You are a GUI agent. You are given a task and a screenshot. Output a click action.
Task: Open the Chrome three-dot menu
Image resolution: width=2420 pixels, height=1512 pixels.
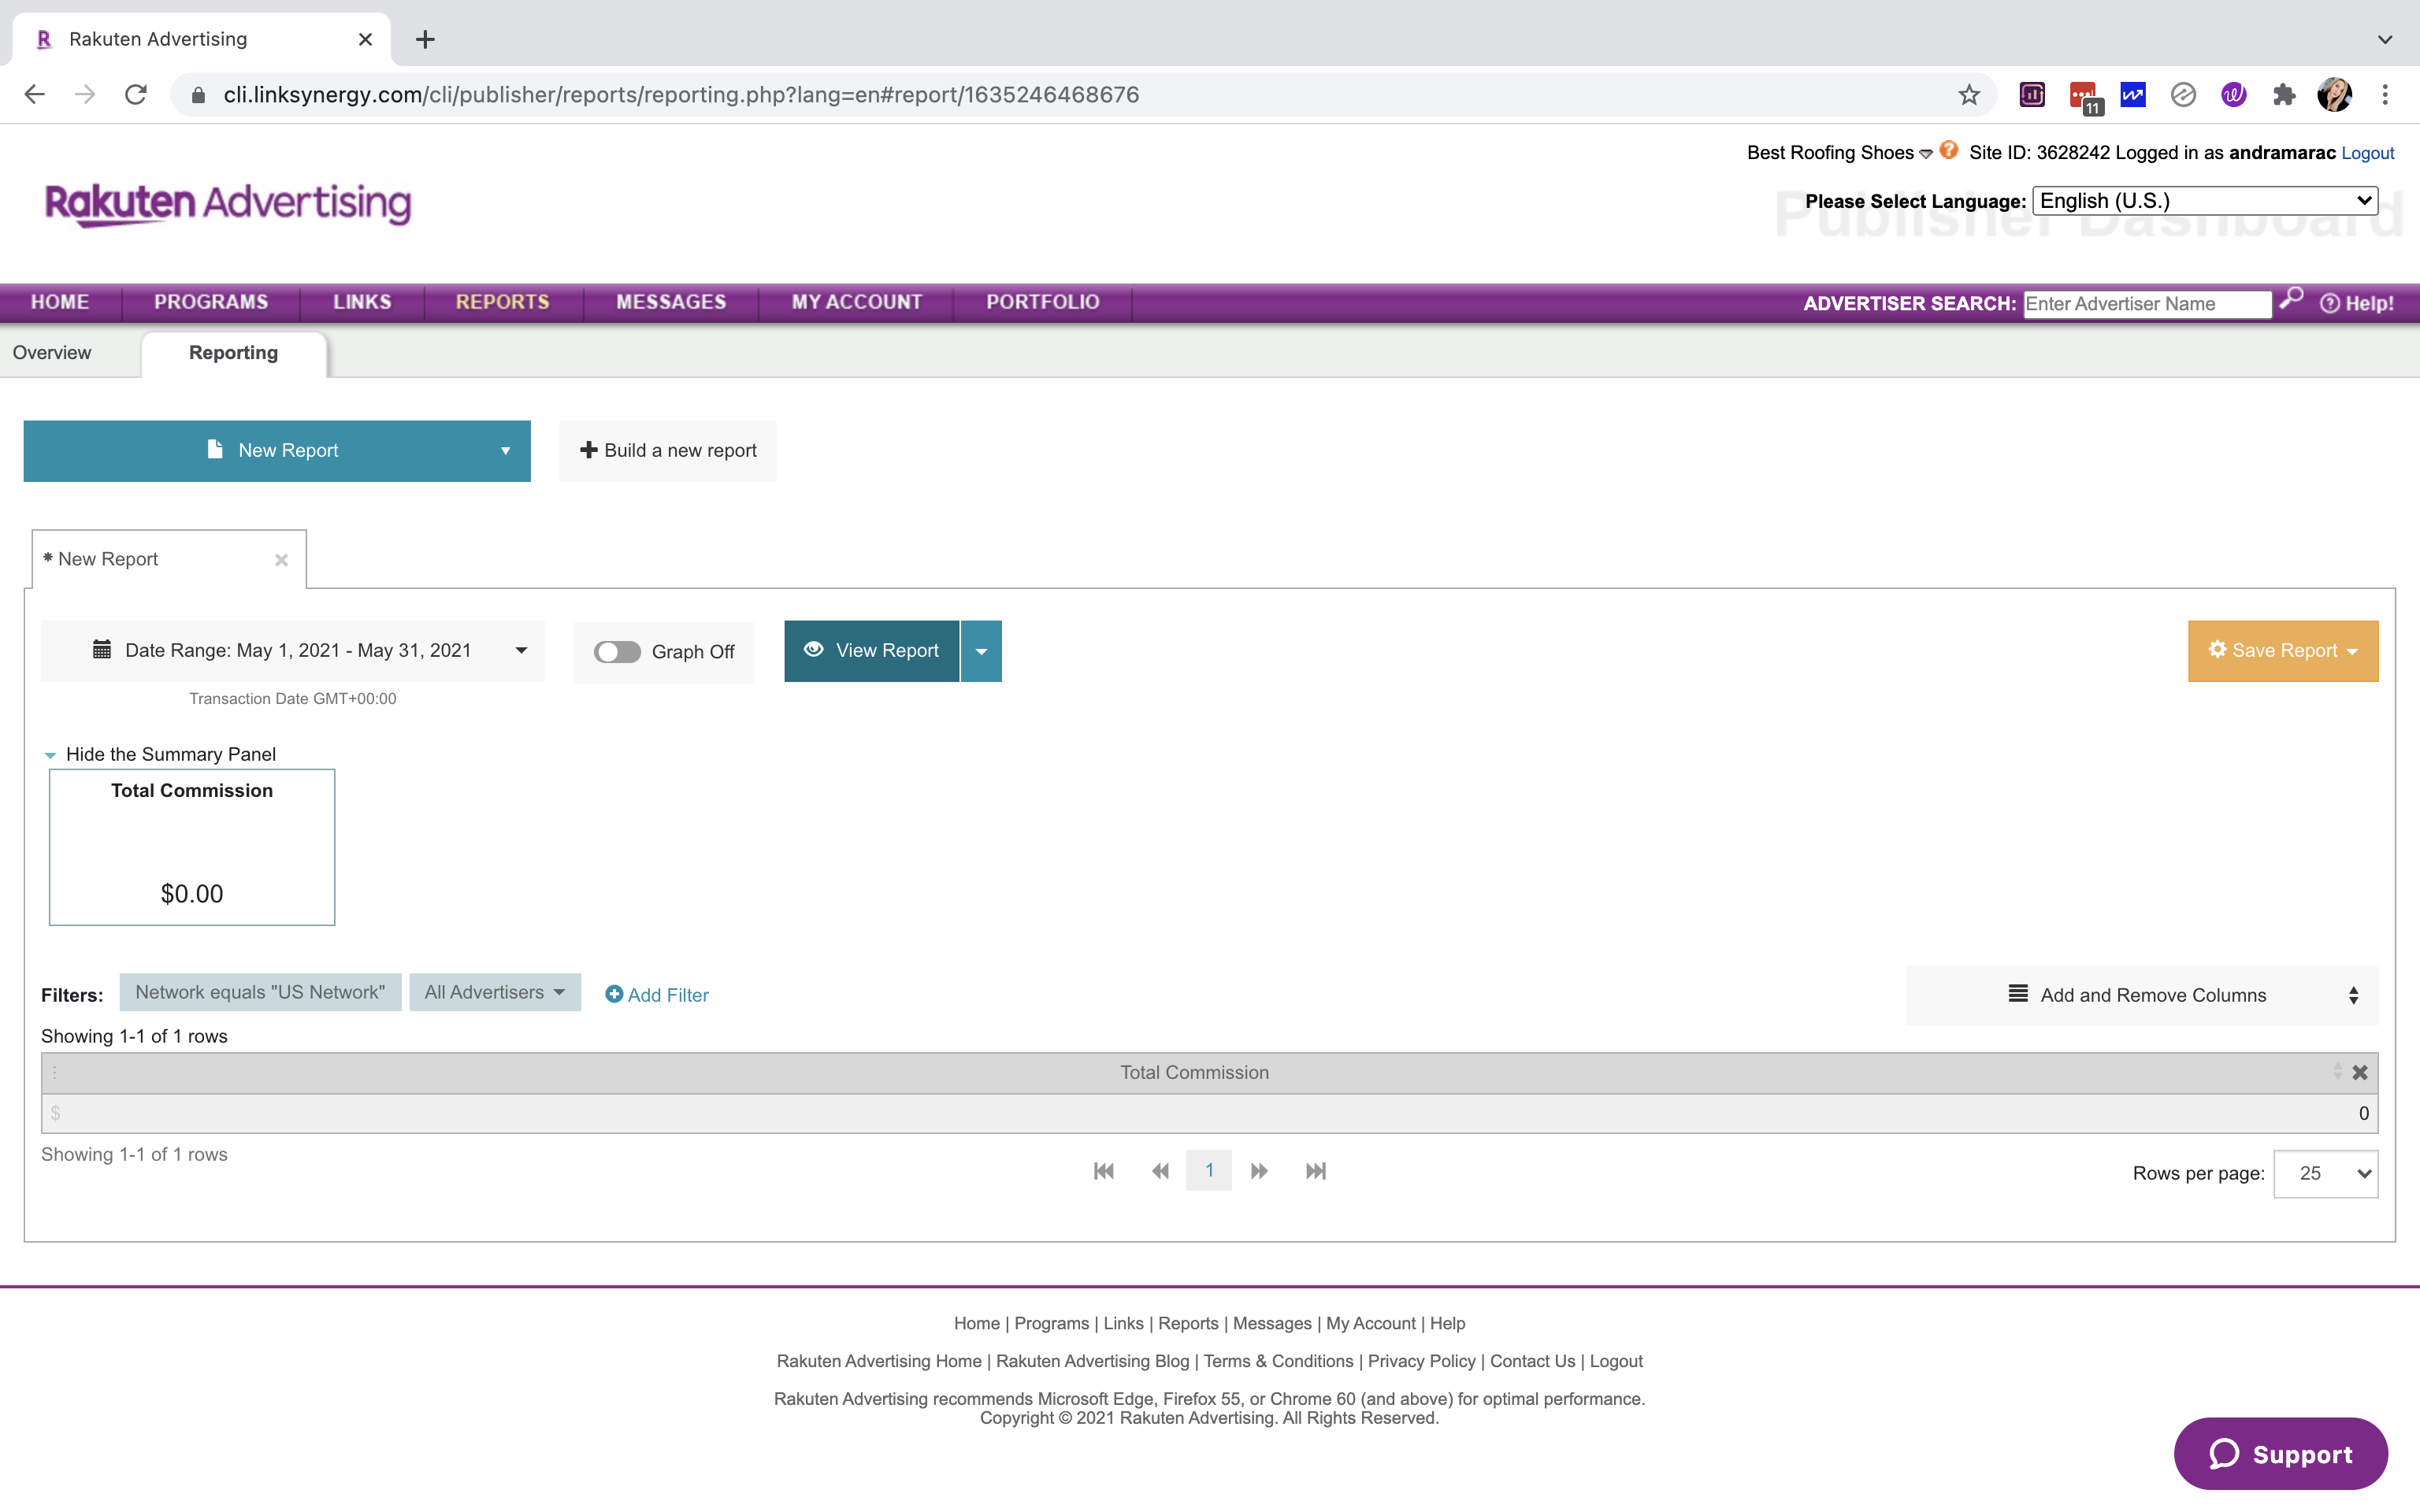(x=2385, y=95)
